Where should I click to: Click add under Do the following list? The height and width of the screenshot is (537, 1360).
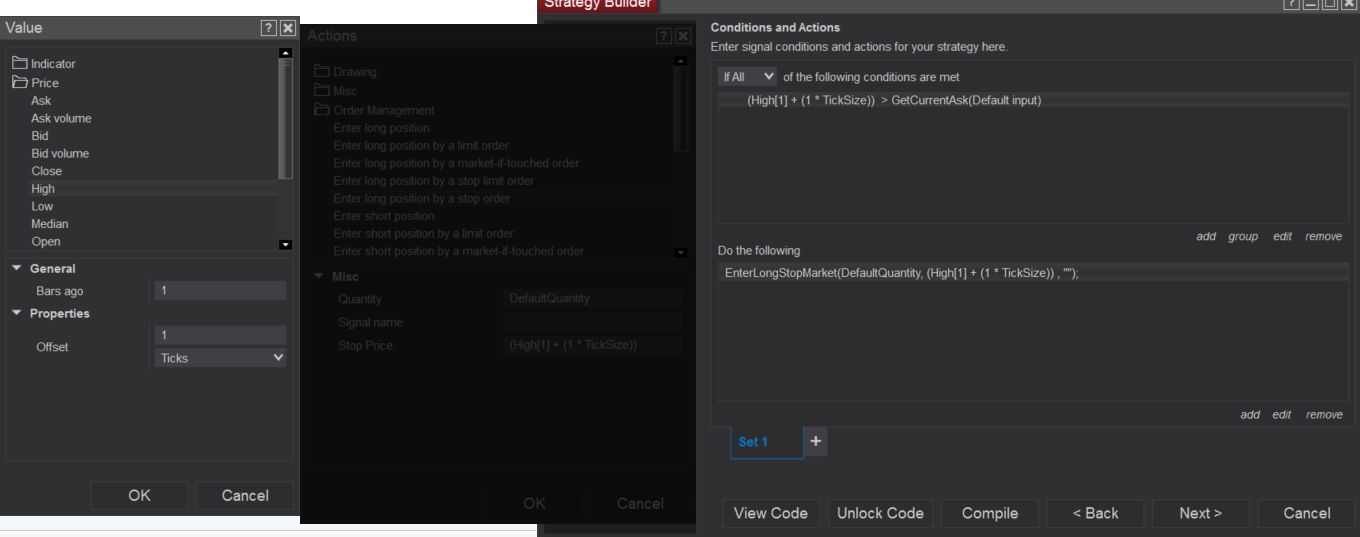[1250, 415]
